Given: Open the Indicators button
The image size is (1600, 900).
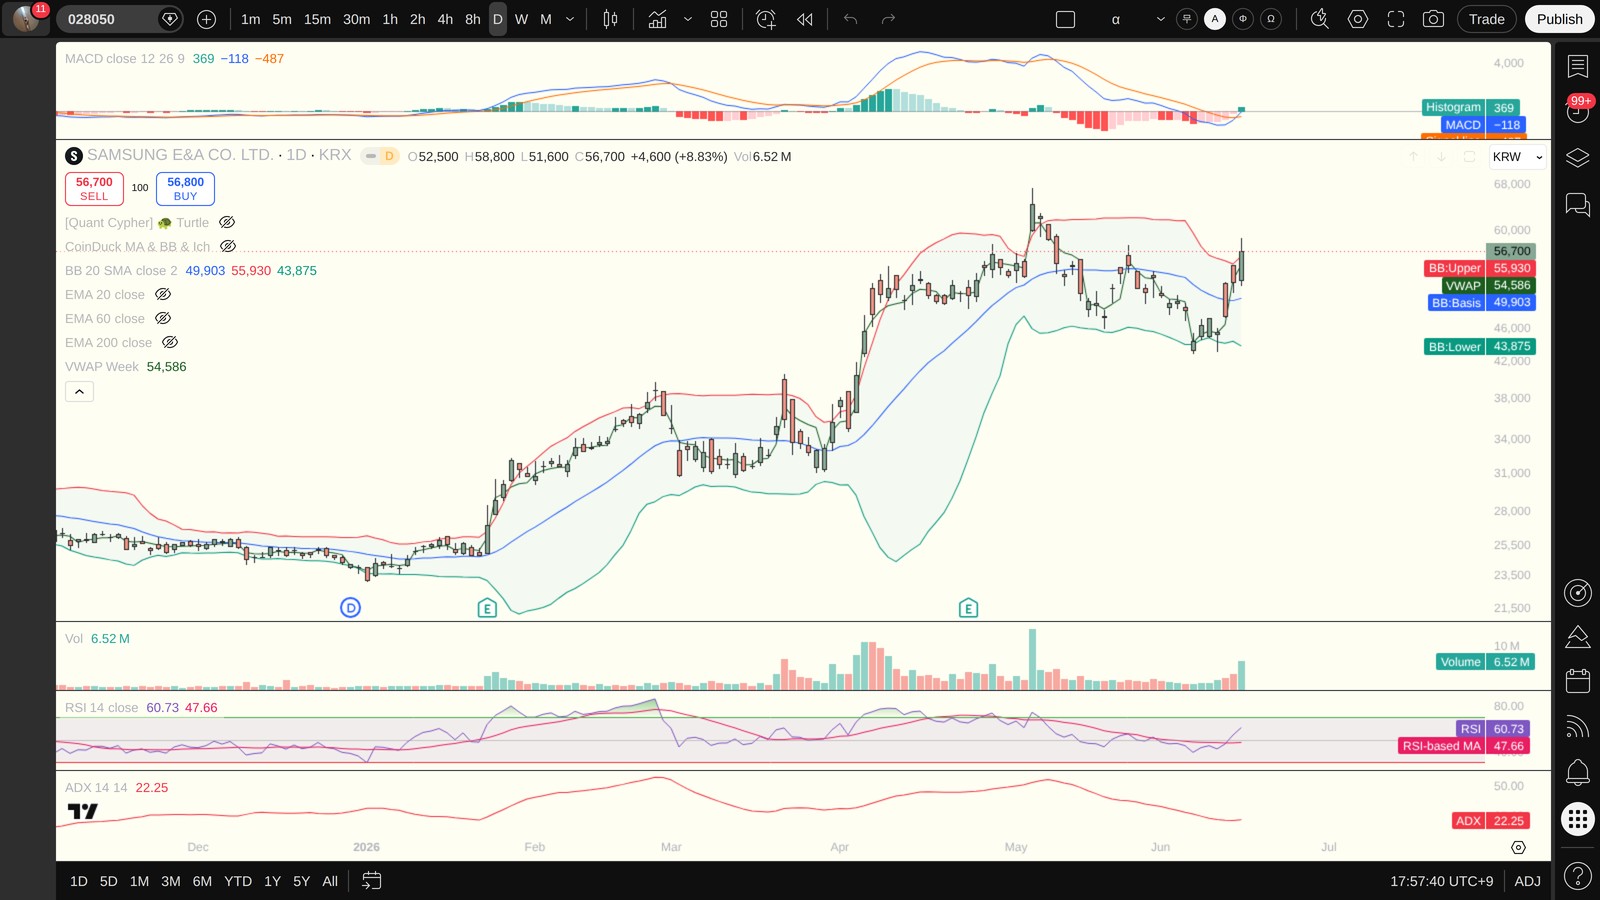Looking at the screenshot, I should (x=657, y=19).
